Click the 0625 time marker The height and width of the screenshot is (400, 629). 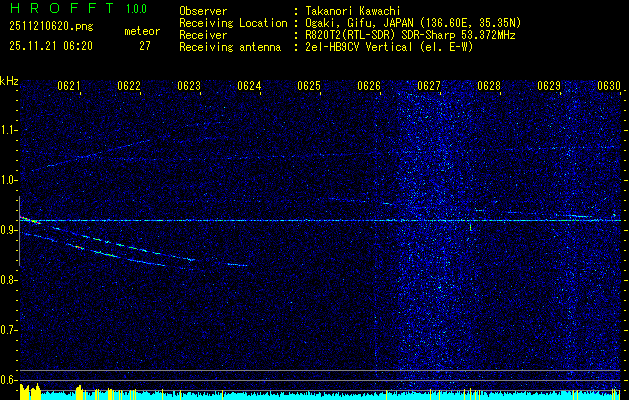coord(309,86)
